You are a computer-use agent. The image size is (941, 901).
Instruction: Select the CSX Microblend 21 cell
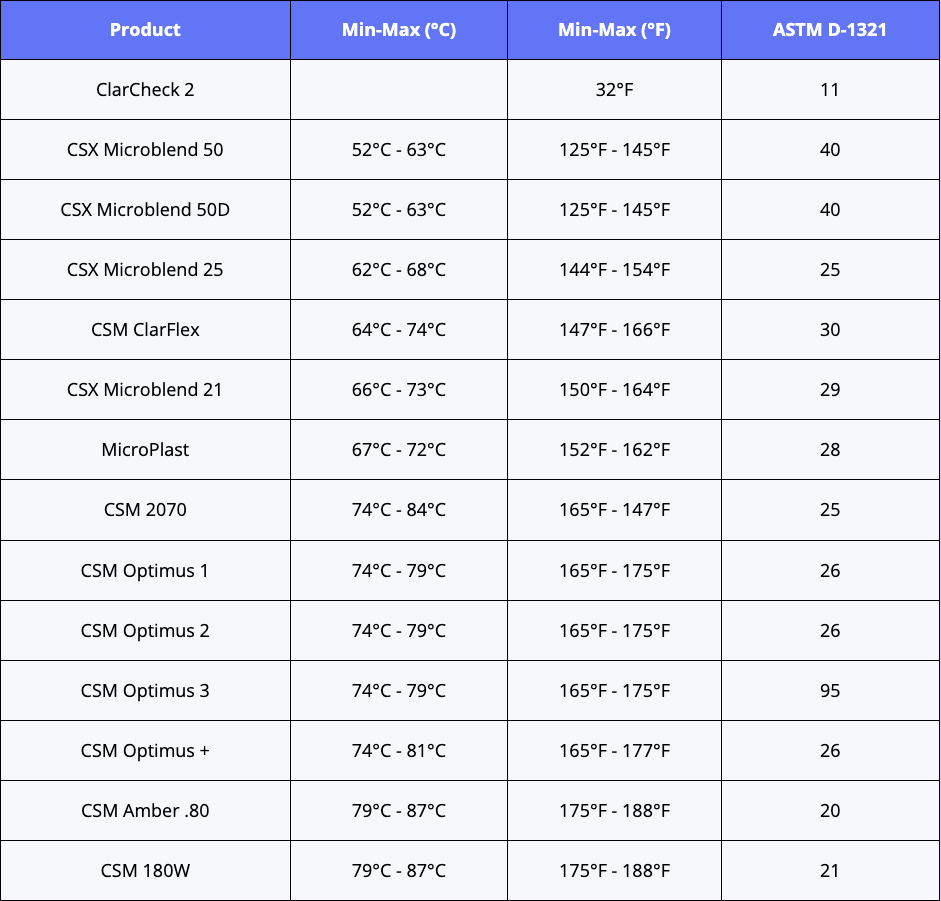click(x=145, y=390)
